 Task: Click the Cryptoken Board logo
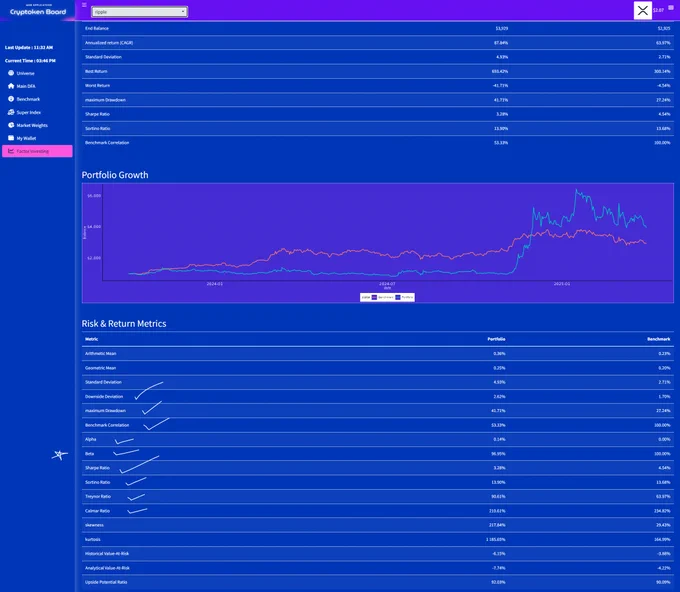pyautogui.click(x=38, y=10)
